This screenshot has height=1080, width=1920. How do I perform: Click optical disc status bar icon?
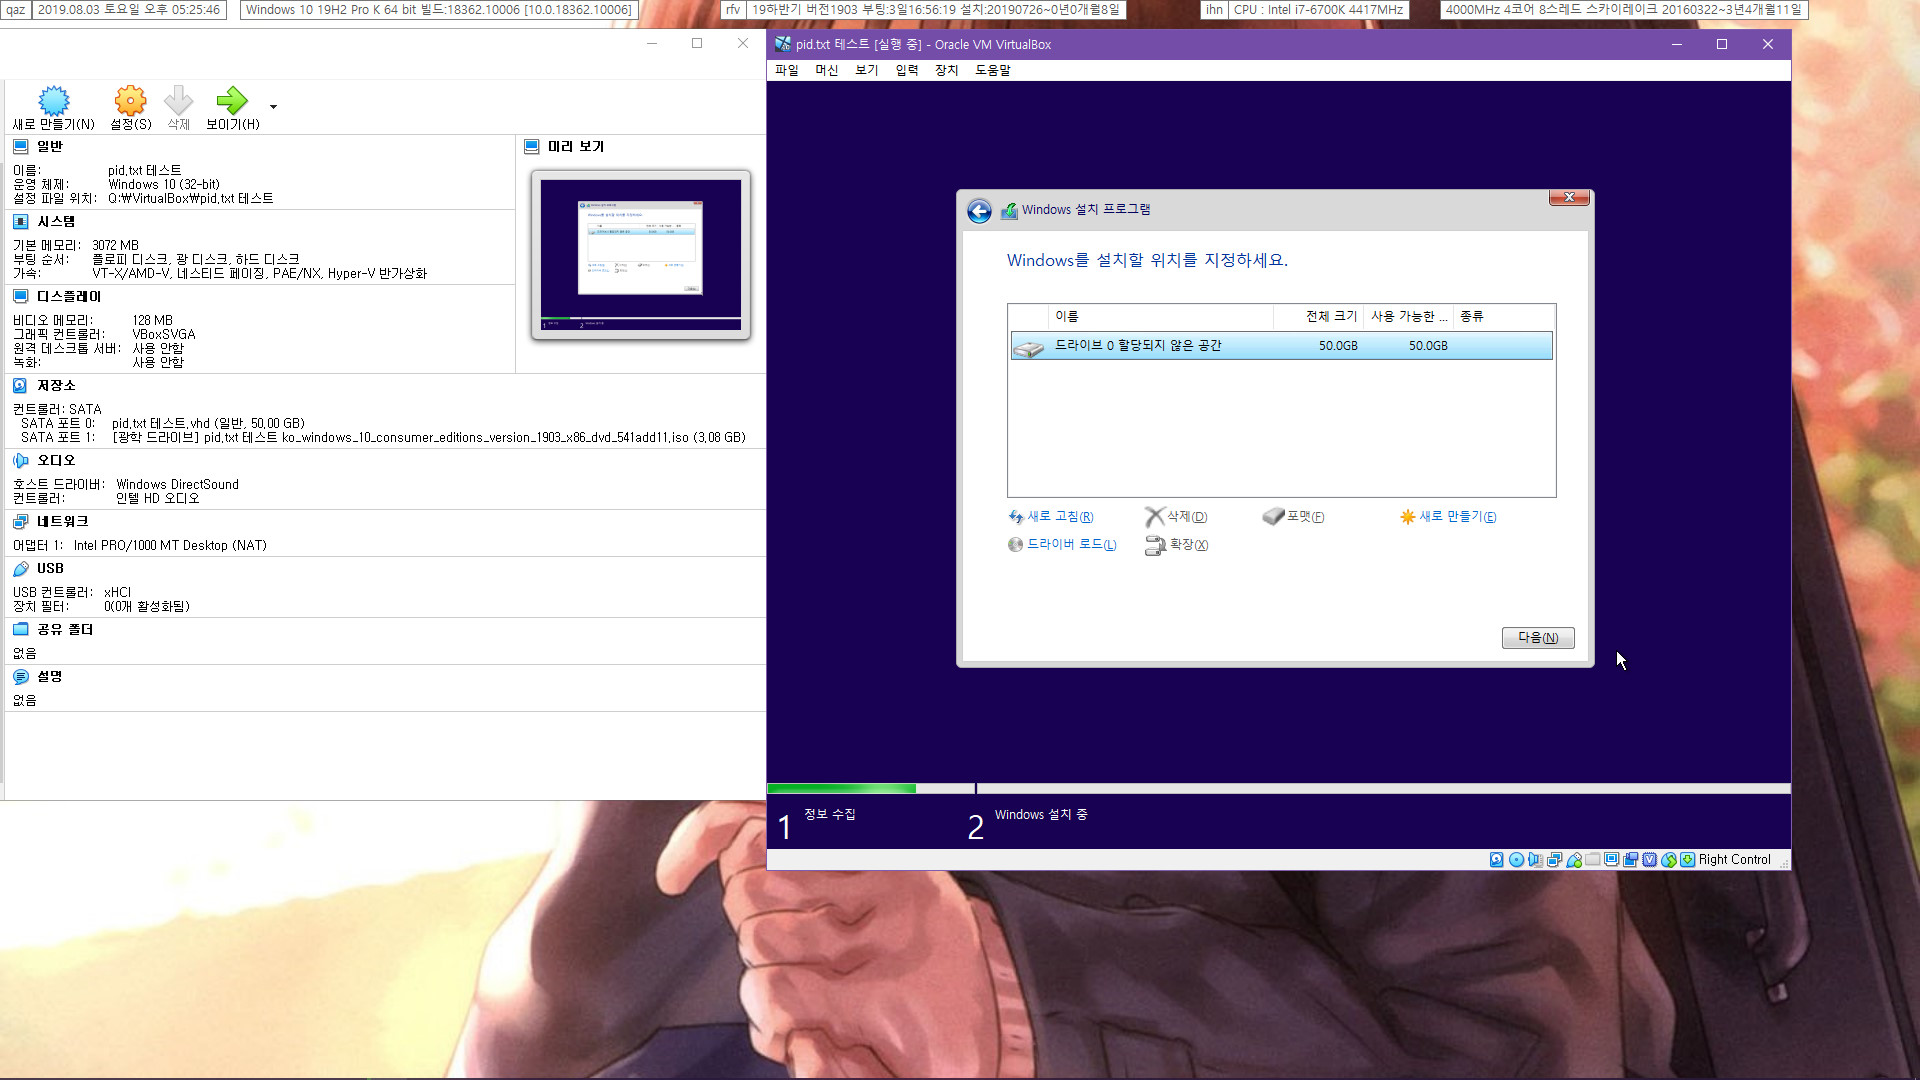pyautogui.click(x=1517, y=860)
